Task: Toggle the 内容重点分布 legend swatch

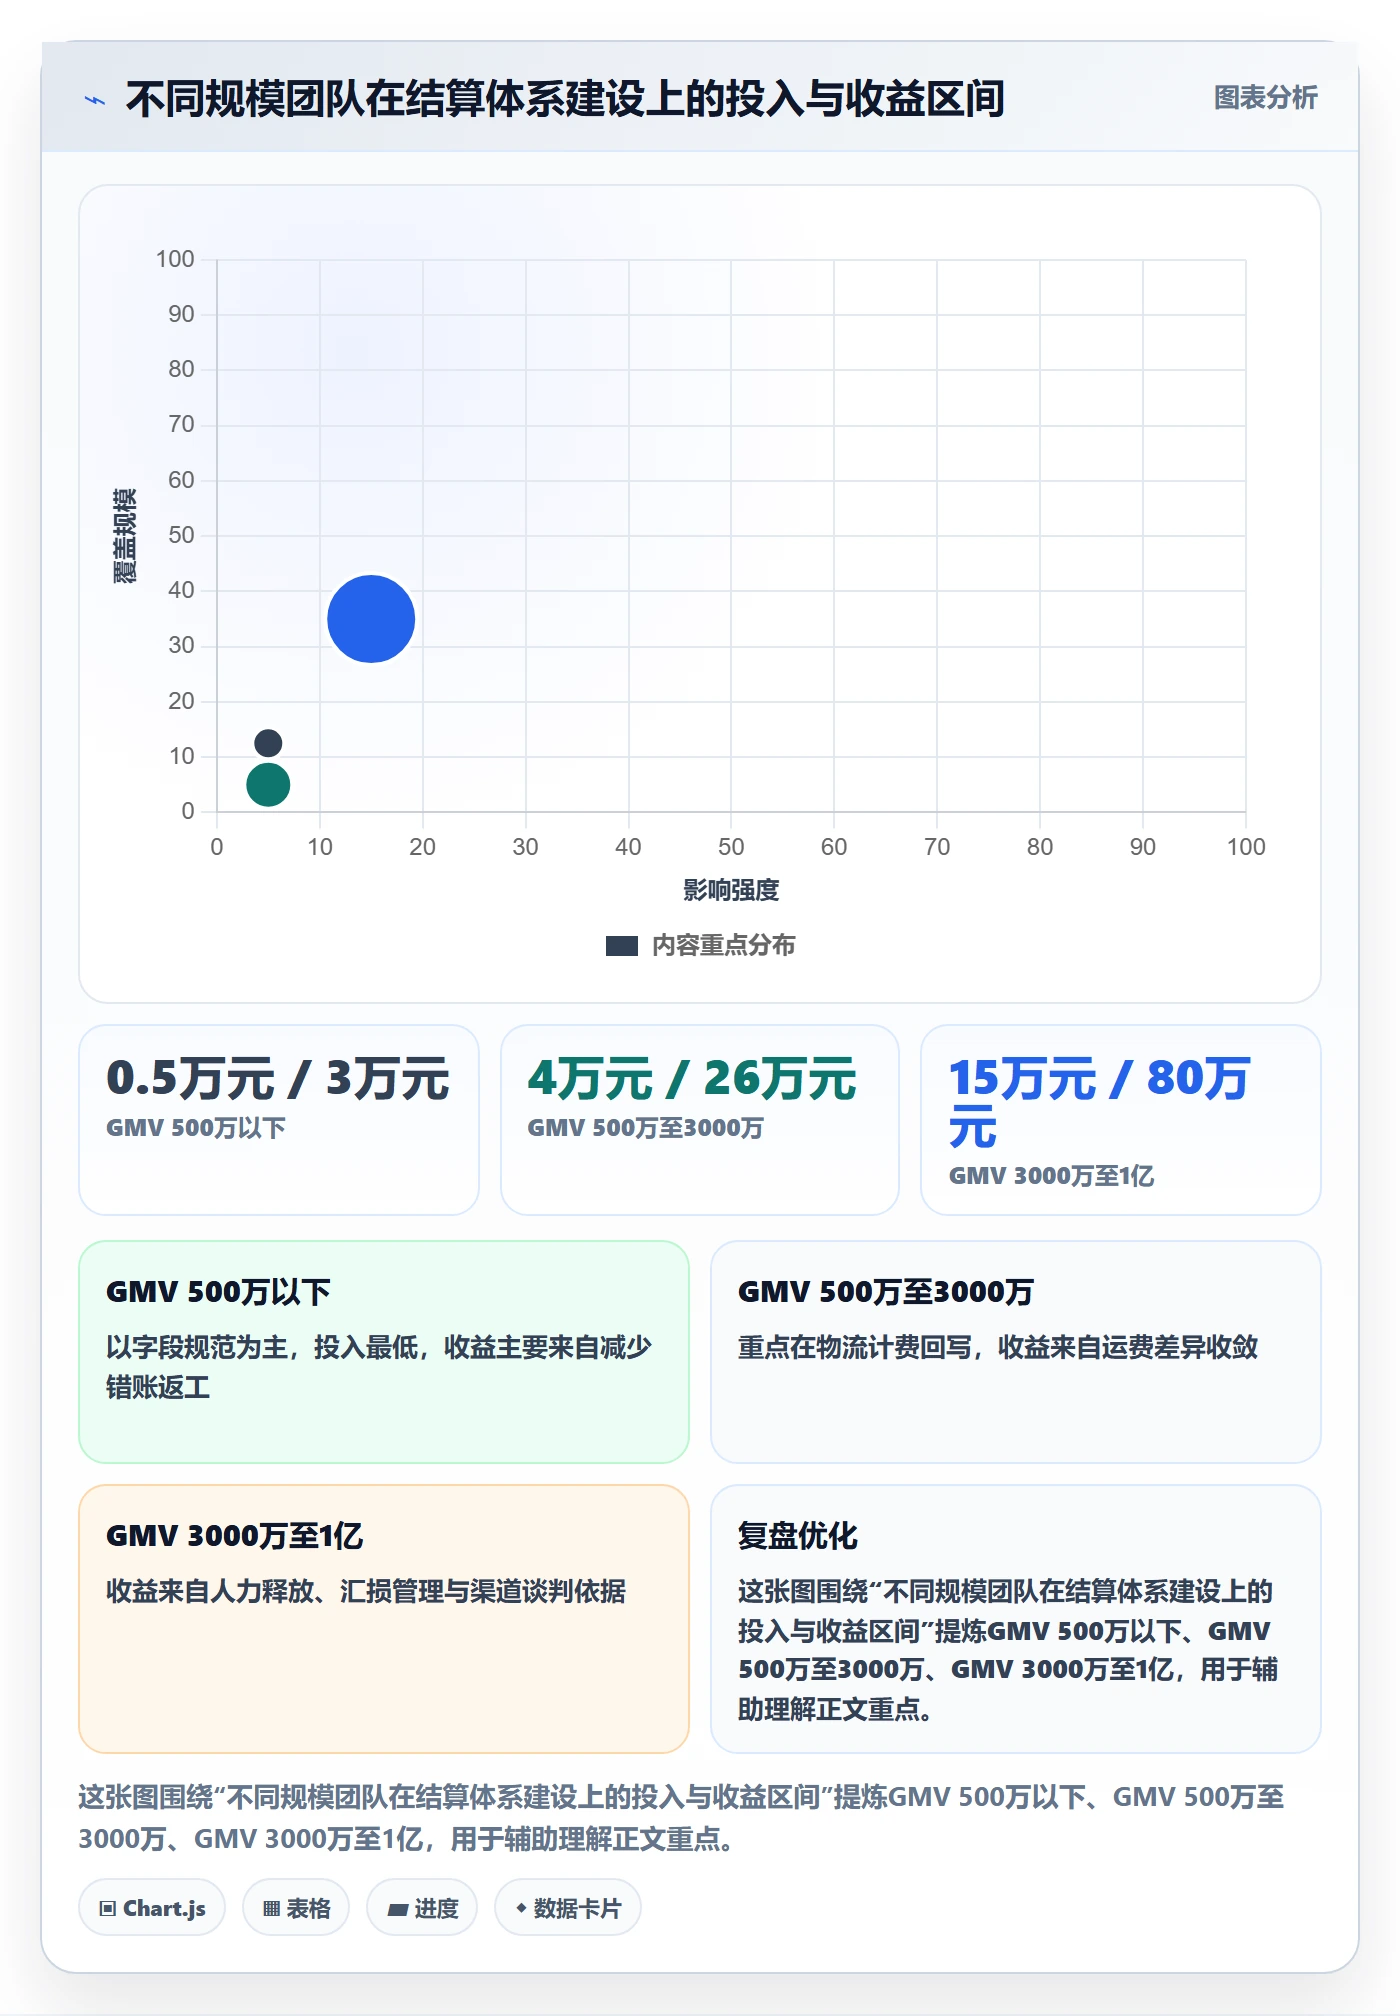Action: pyautogui.click(x=622, y=946)
